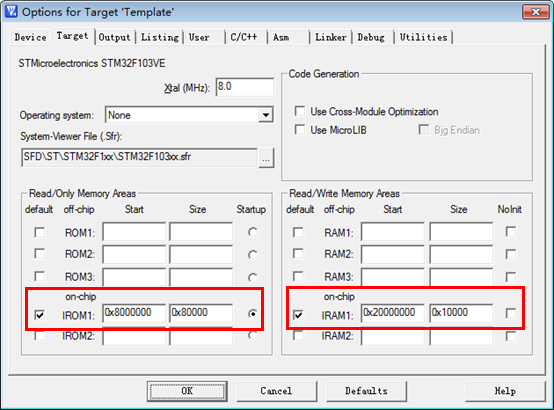Click the ROM1 Size field

(x=201, y=232)
